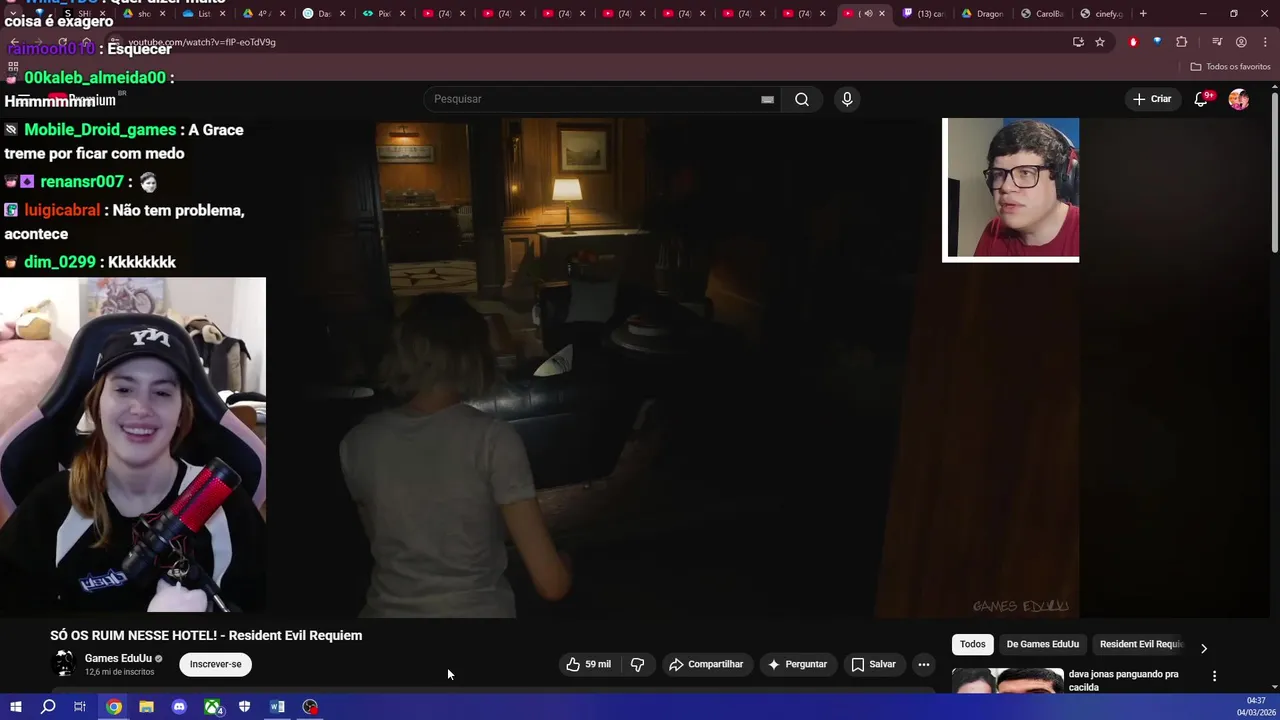Click the '12,6 mi de inscritos' subscriber count
The height and width of the screenshot is (720, 1280).
[119, 672]
